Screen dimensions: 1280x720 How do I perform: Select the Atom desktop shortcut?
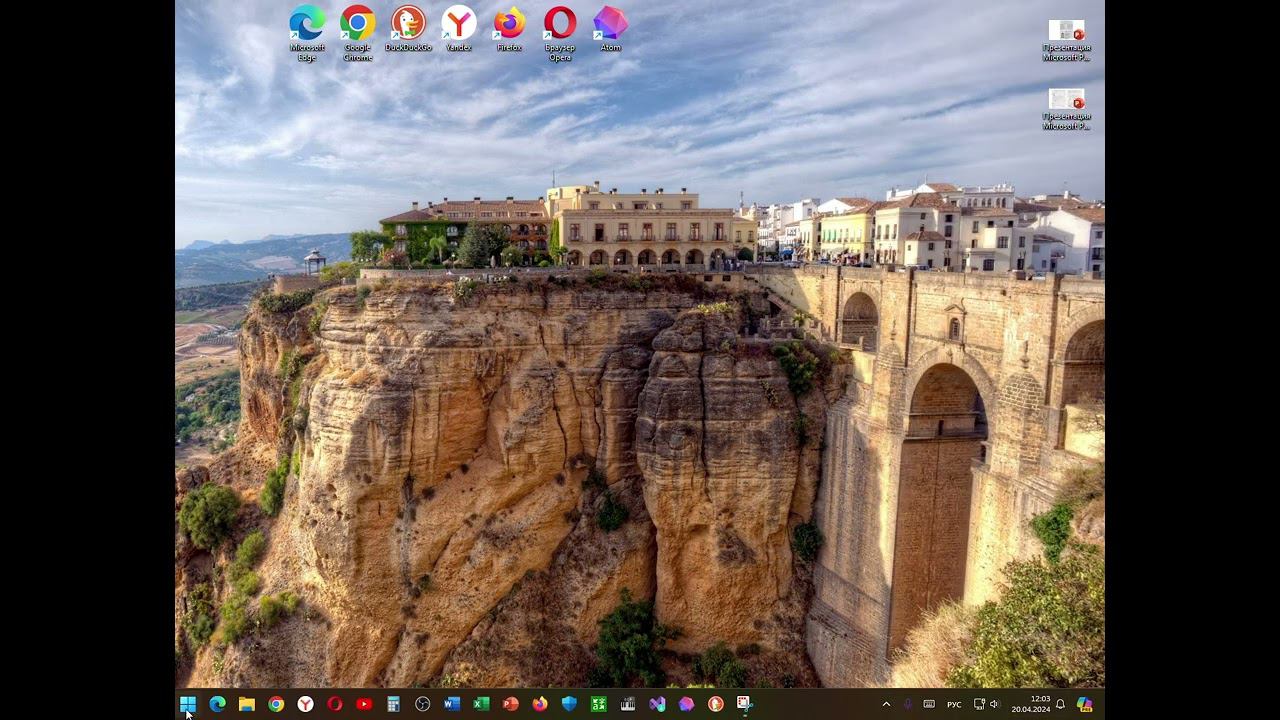pos(611,29)
